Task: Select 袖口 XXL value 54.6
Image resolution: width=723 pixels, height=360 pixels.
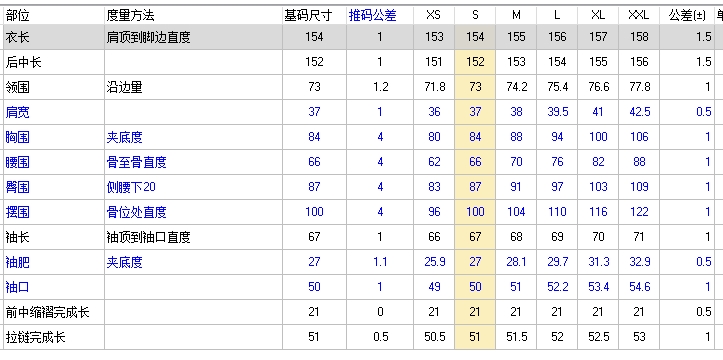Action: (639, 287)
